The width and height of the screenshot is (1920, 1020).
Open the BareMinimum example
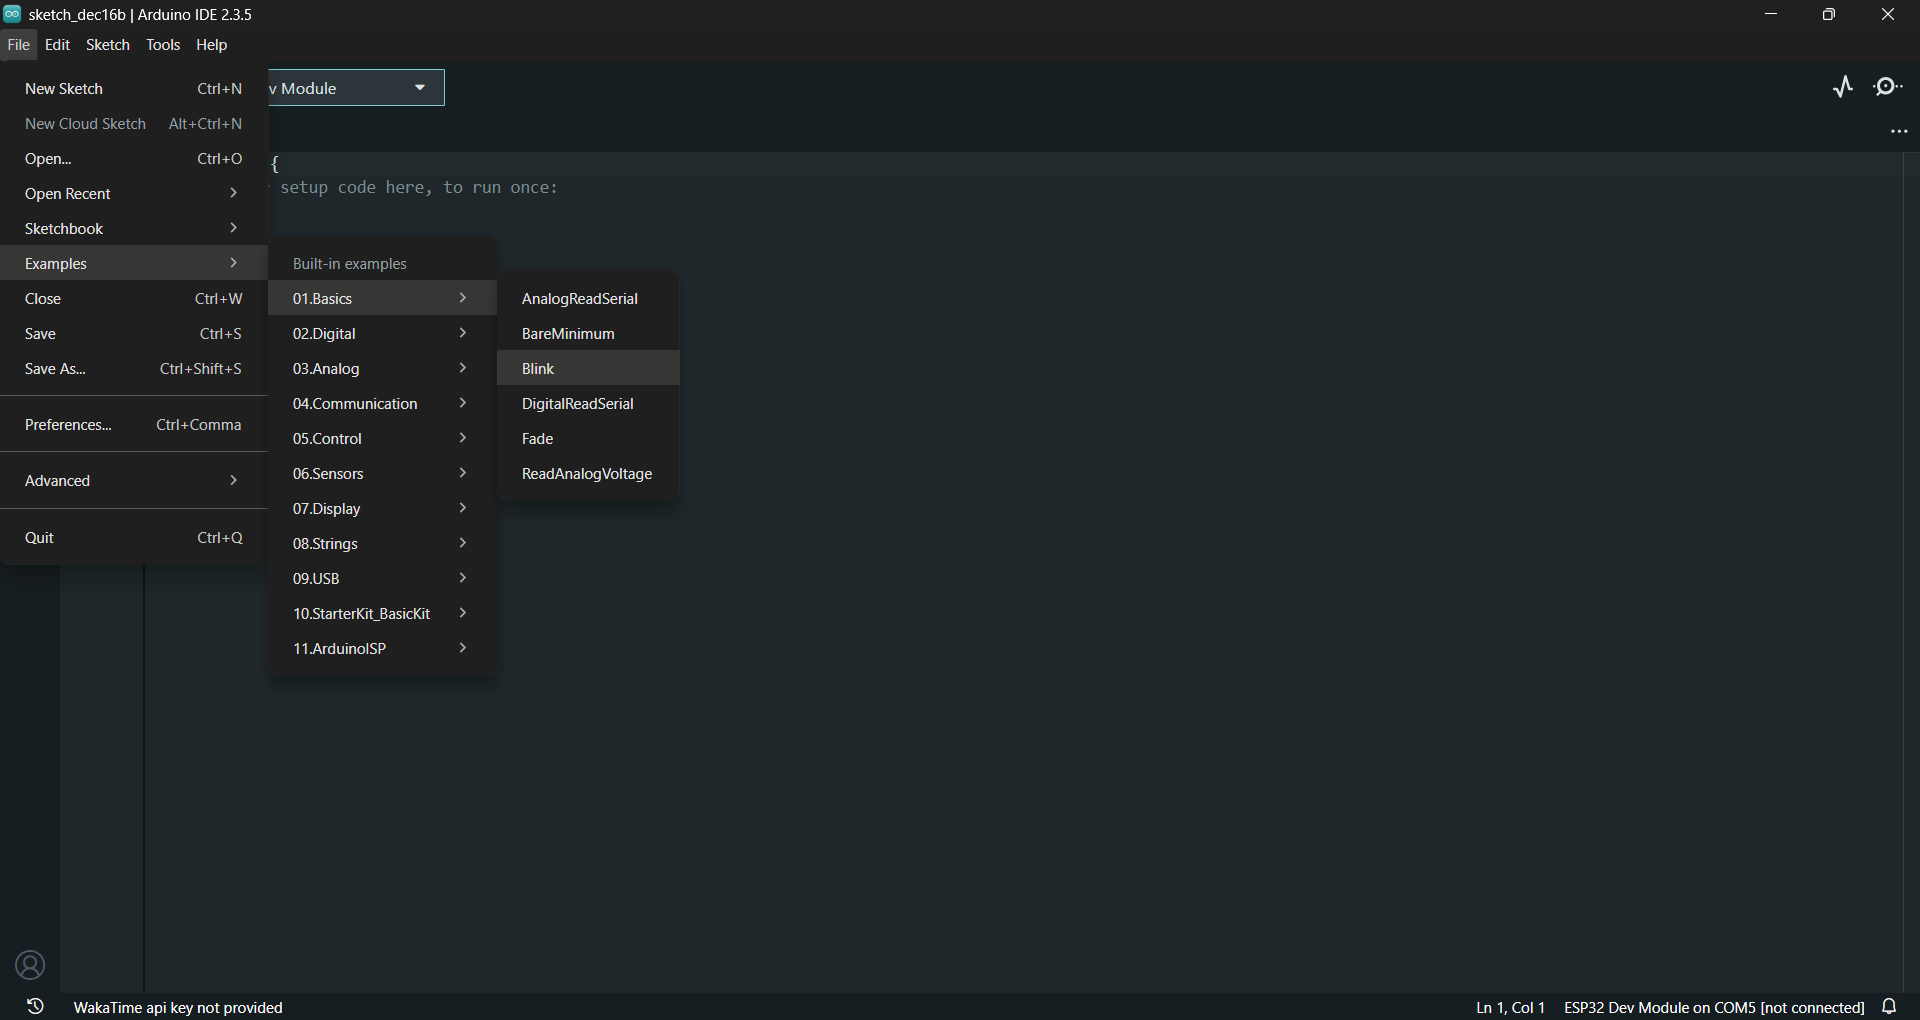[x=588, y=334]
